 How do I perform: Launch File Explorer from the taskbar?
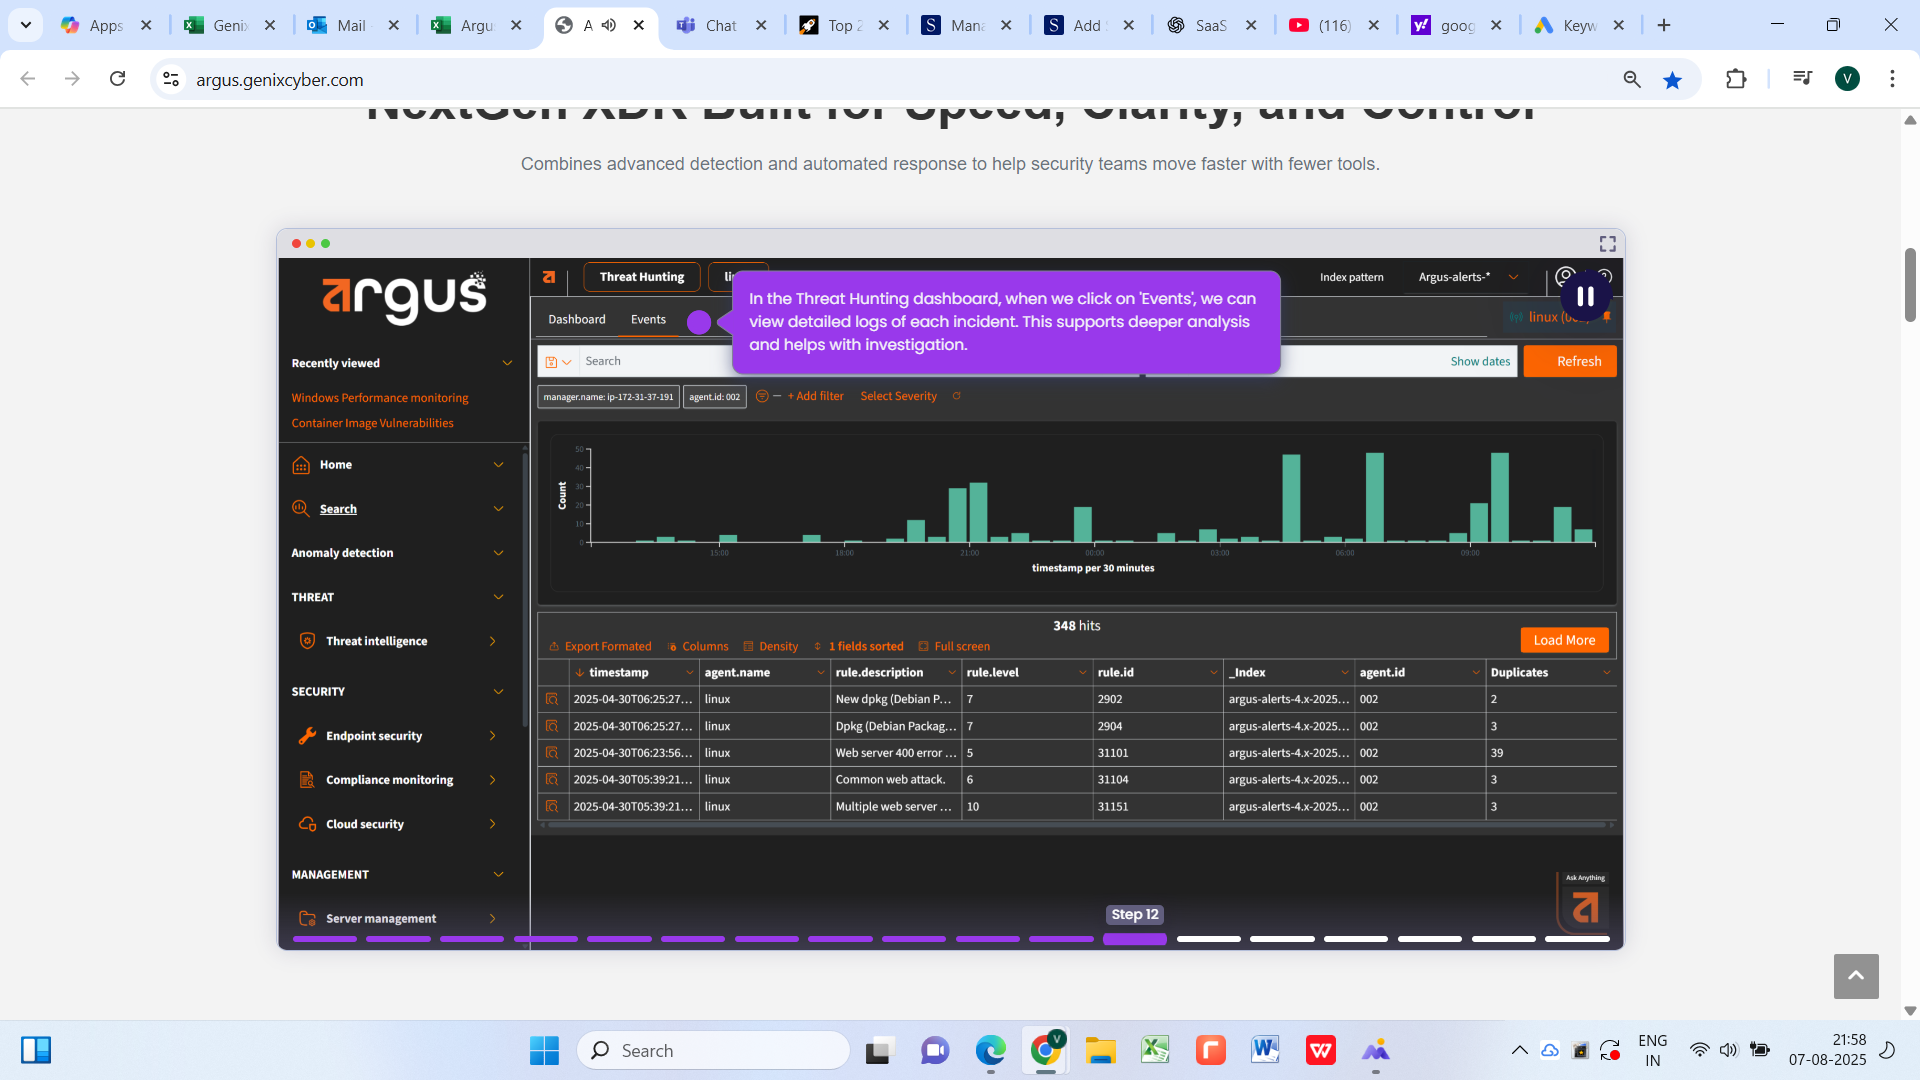click(1100, 1050)
